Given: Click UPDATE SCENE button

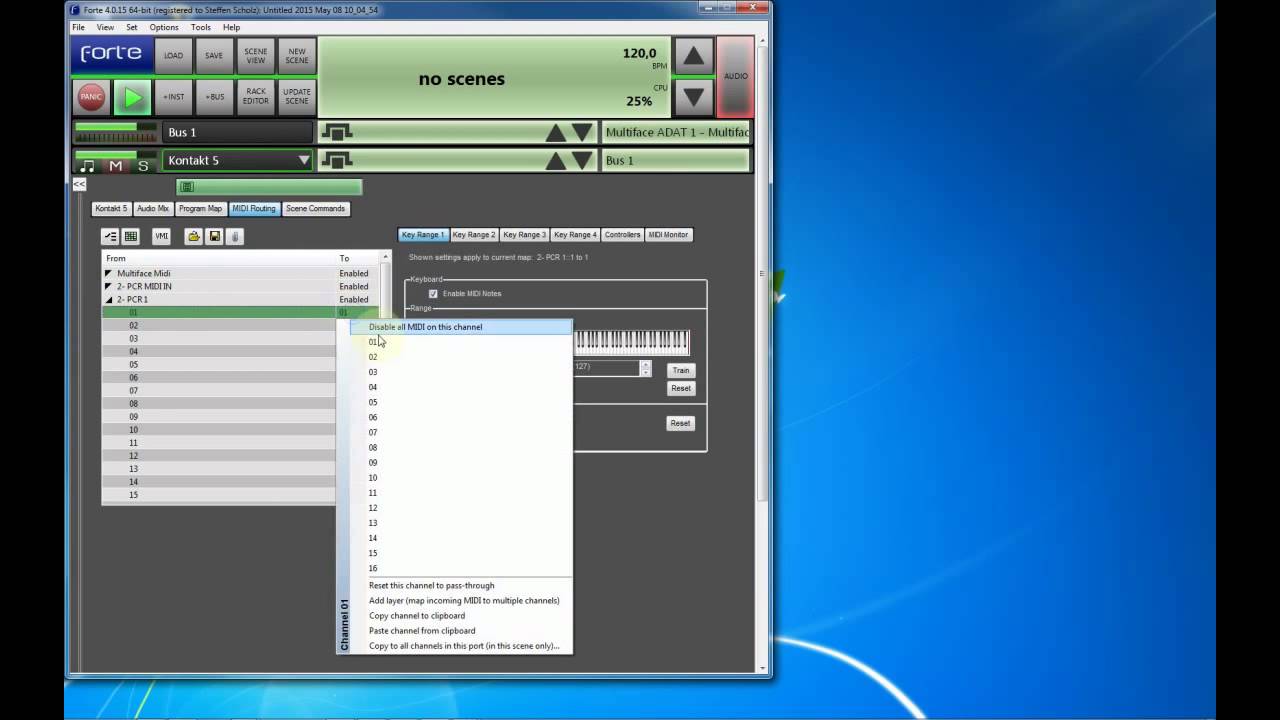Looking at the screenshot, I should click(297, 97).
